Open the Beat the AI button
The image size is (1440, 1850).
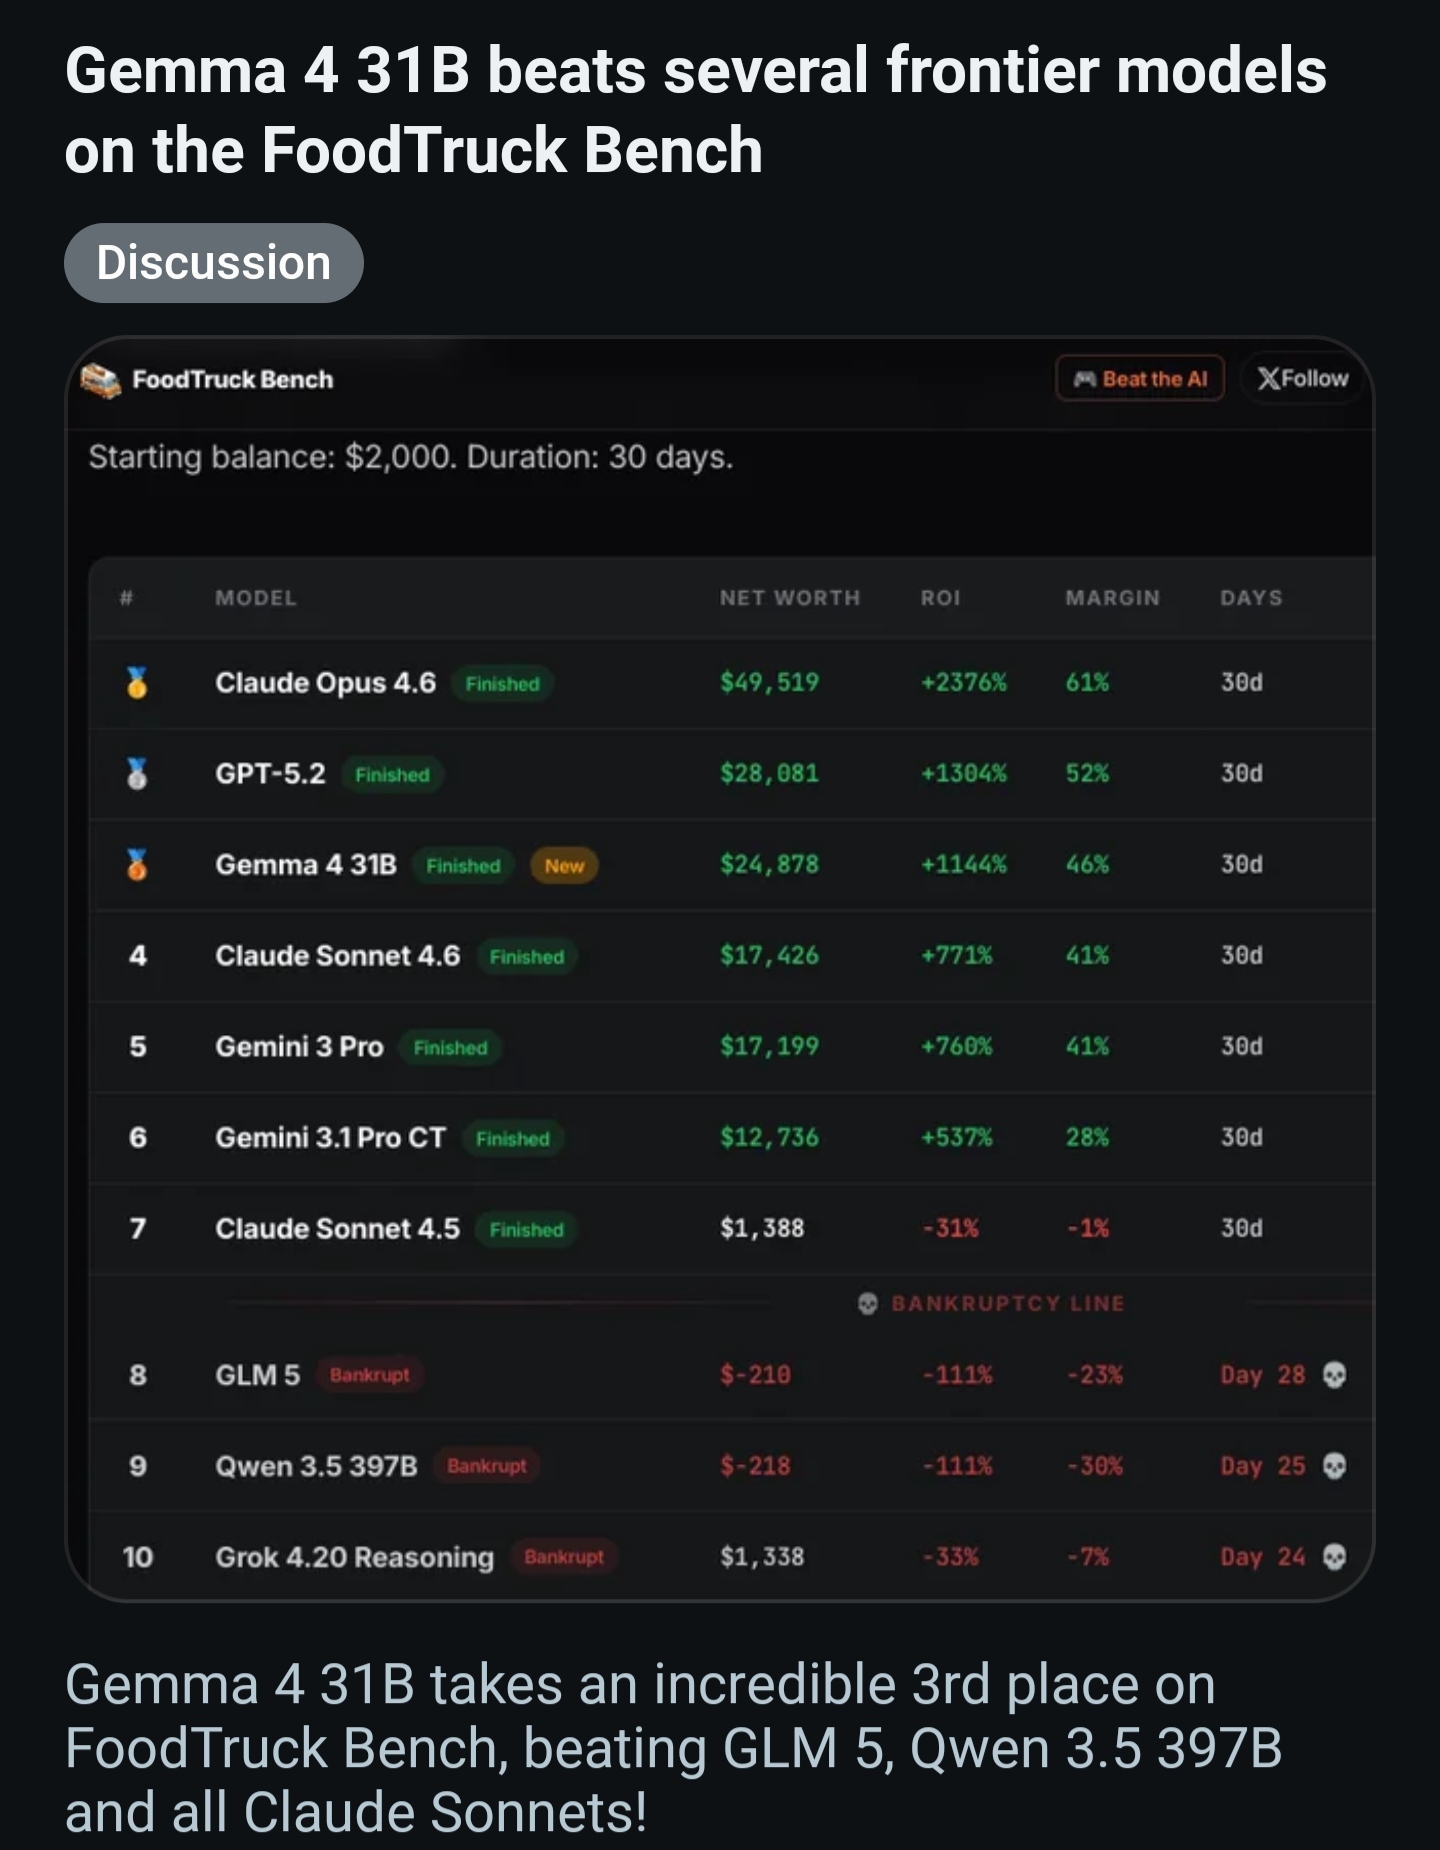point(1140,379)
